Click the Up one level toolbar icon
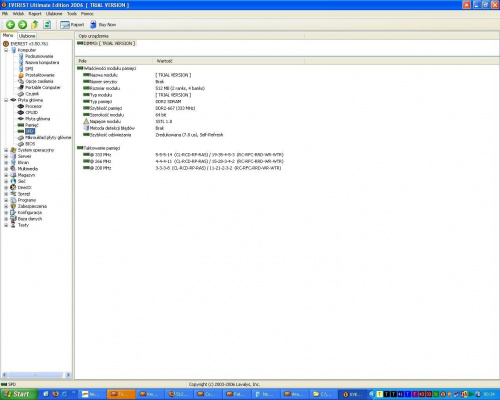This screenshot has width=500, height=400. click(35, 24)
